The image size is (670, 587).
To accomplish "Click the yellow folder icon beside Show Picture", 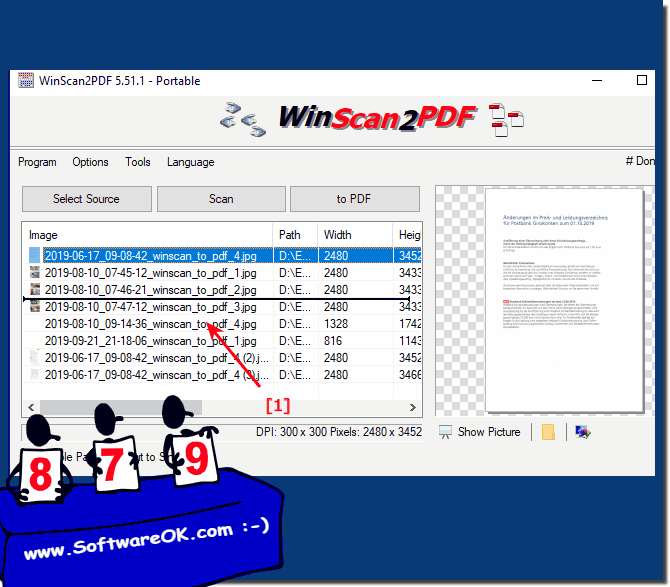I will click(548, 432).
